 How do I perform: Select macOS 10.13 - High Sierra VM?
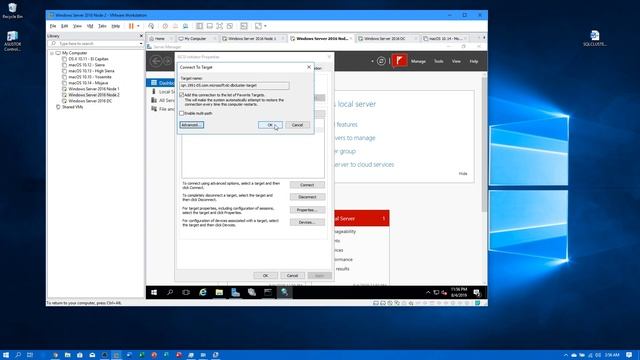[91, 71]
